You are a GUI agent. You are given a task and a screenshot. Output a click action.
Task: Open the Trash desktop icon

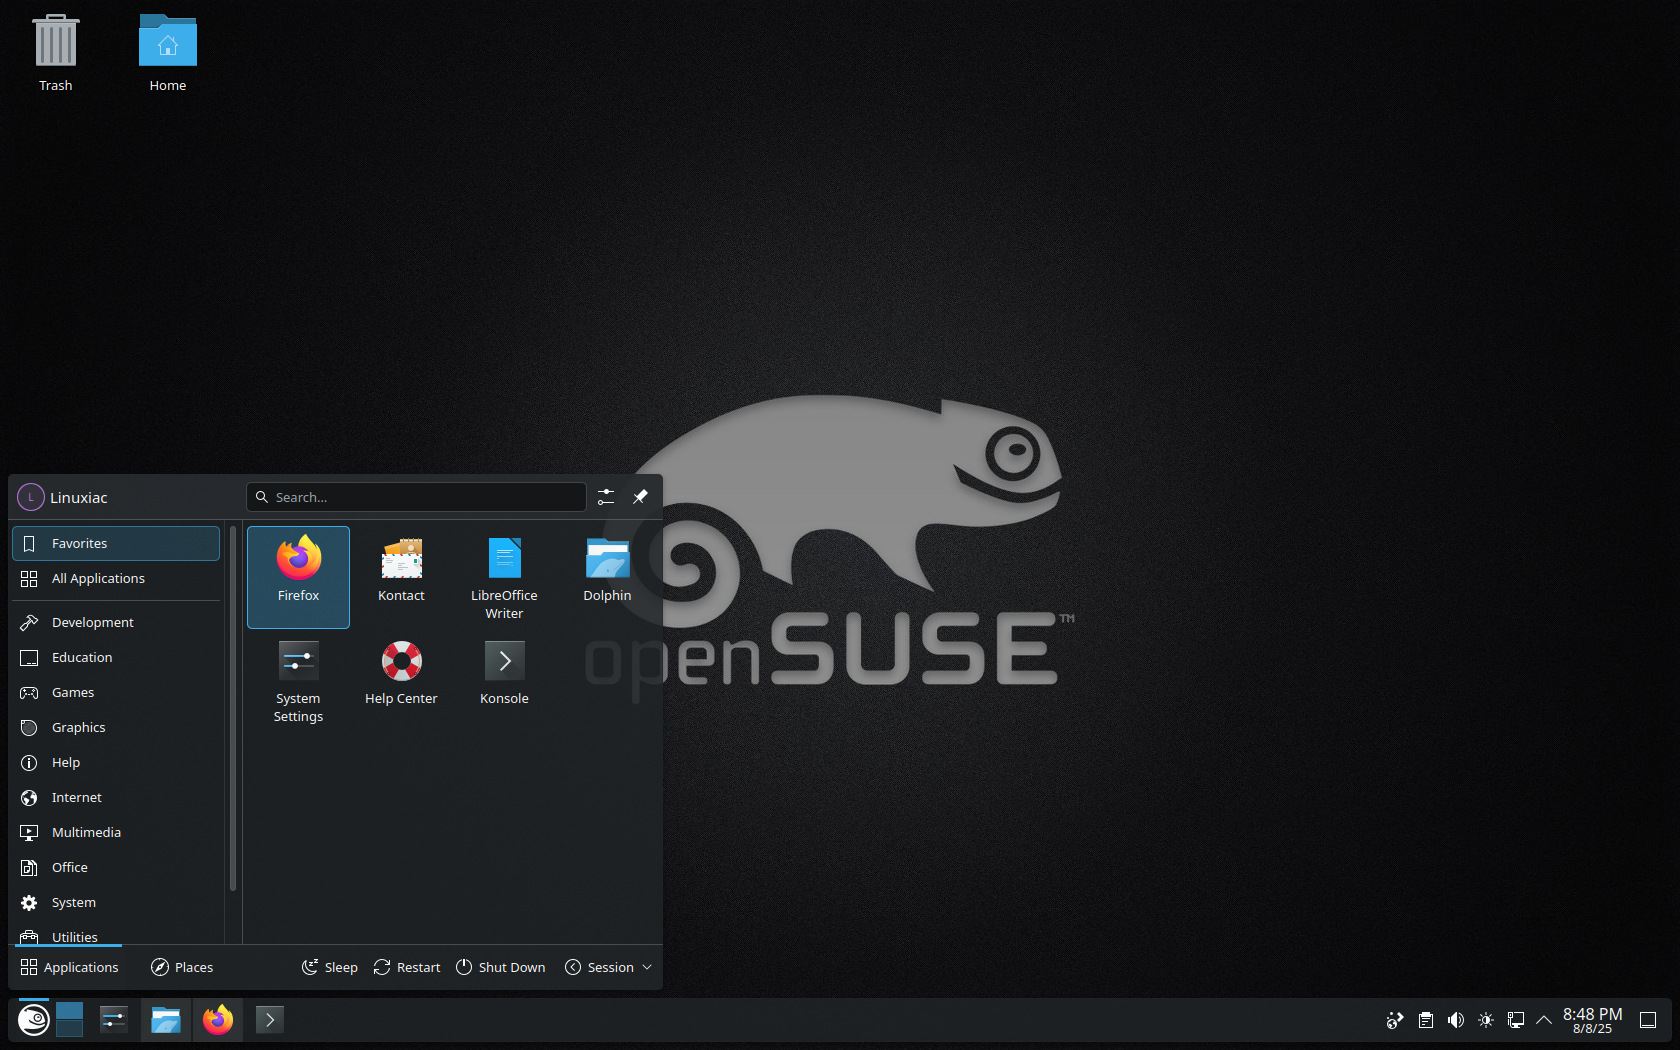56,54
